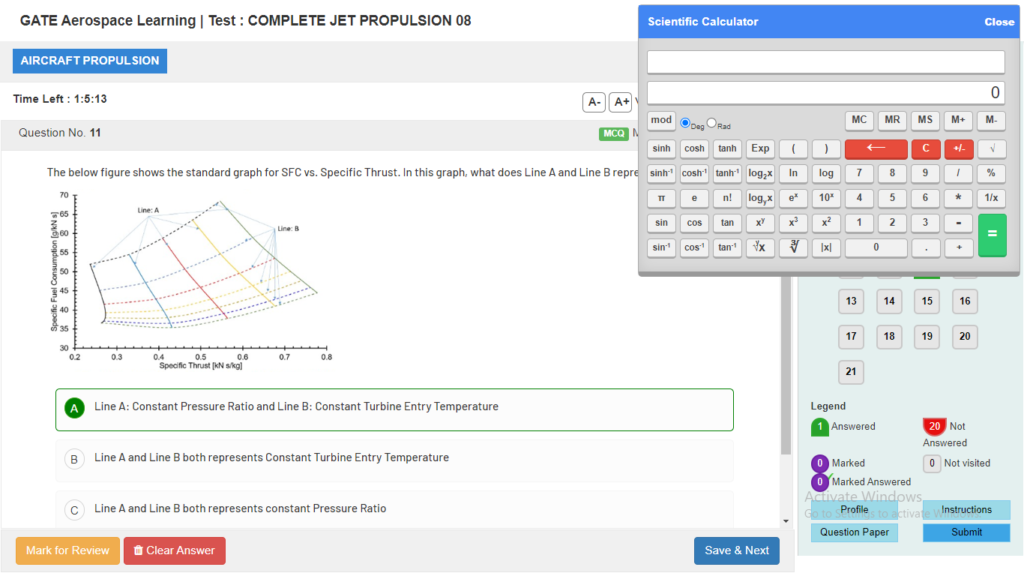
Task: Click the square root key
Action: coord(991,148)
